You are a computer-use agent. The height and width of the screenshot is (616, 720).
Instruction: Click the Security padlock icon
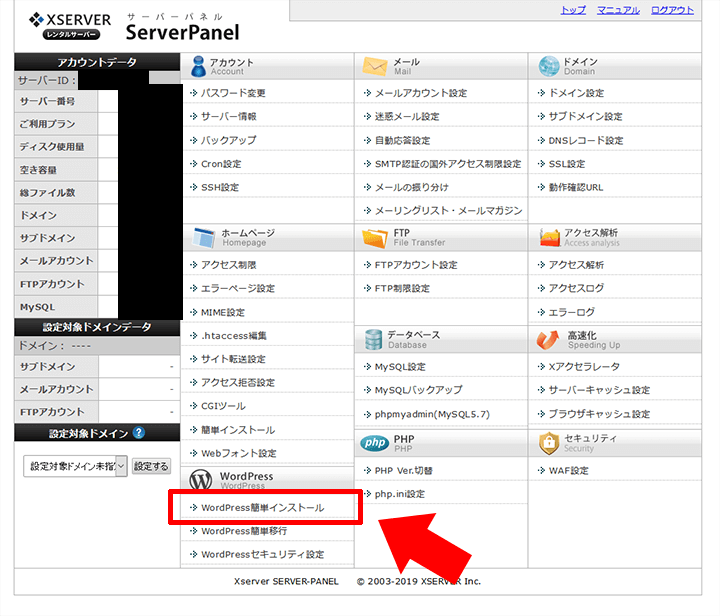point(549,443)
